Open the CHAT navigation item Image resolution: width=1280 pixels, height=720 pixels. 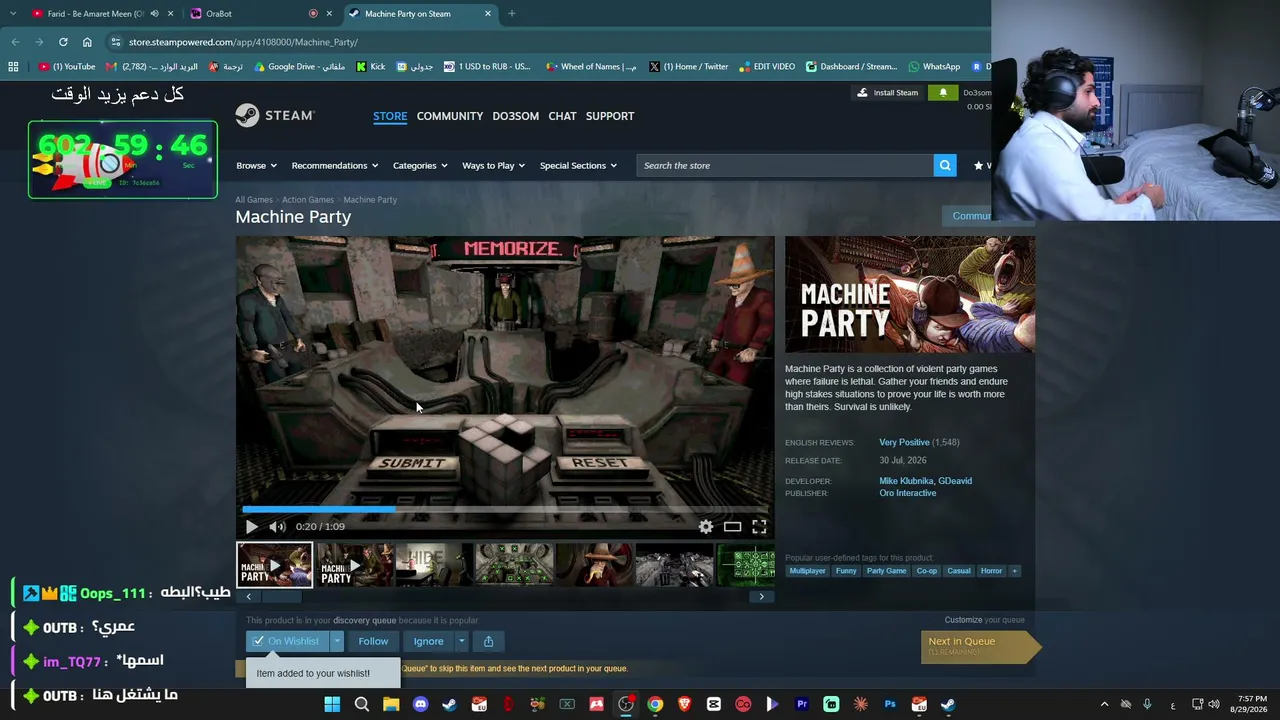pos(562,116)
